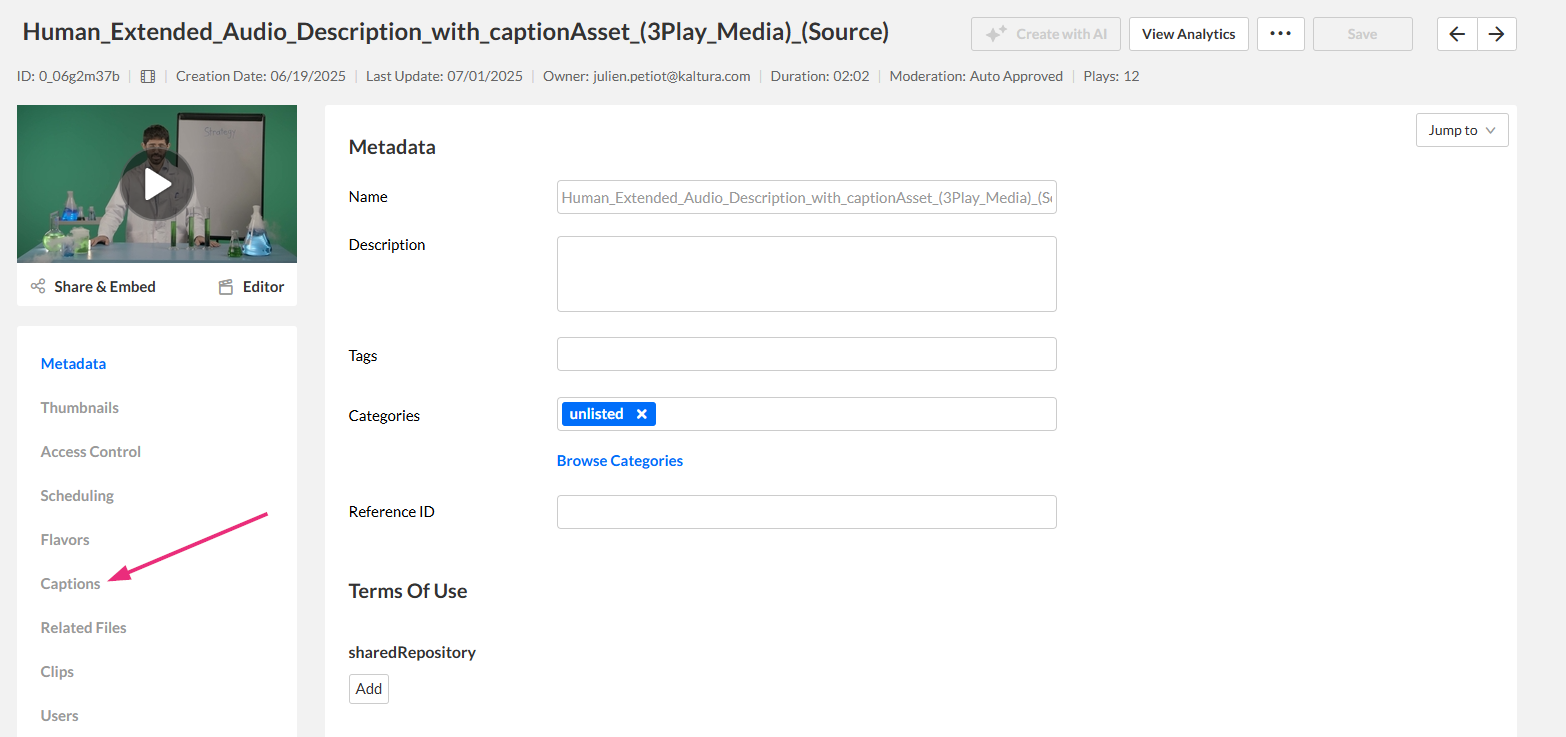Screen dimensions: 1566x737
Task: Select the Flavors section
Action: [x=65, y=540]
